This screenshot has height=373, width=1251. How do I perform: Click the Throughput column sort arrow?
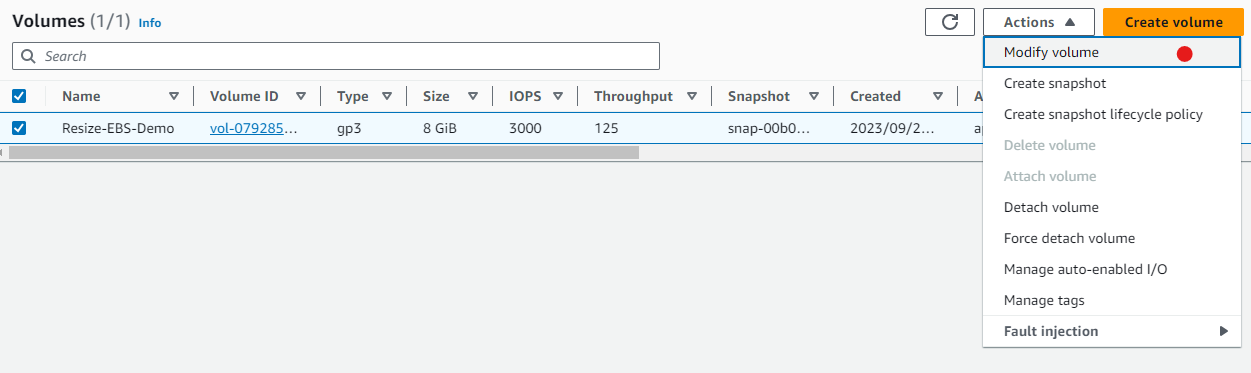(691, 97)
